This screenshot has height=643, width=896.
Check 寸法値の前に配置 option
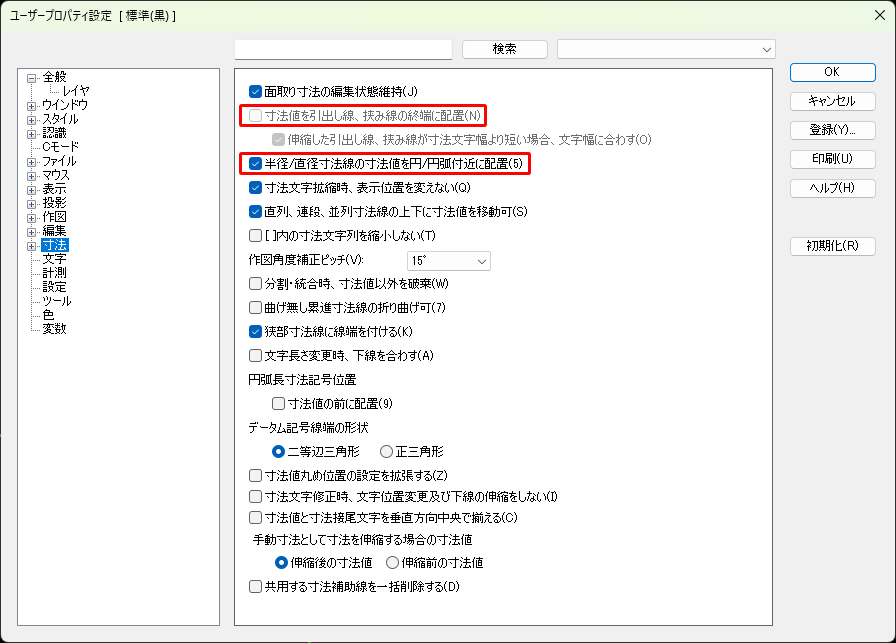(279, 404)
